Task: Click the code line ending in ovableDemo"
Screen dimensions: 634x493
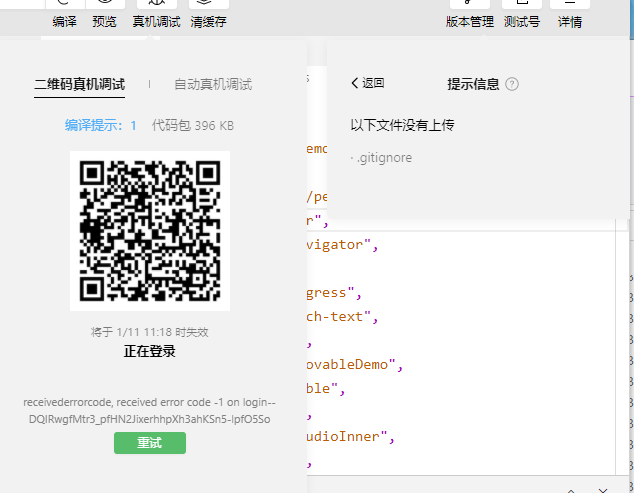Action: point(355,365)
